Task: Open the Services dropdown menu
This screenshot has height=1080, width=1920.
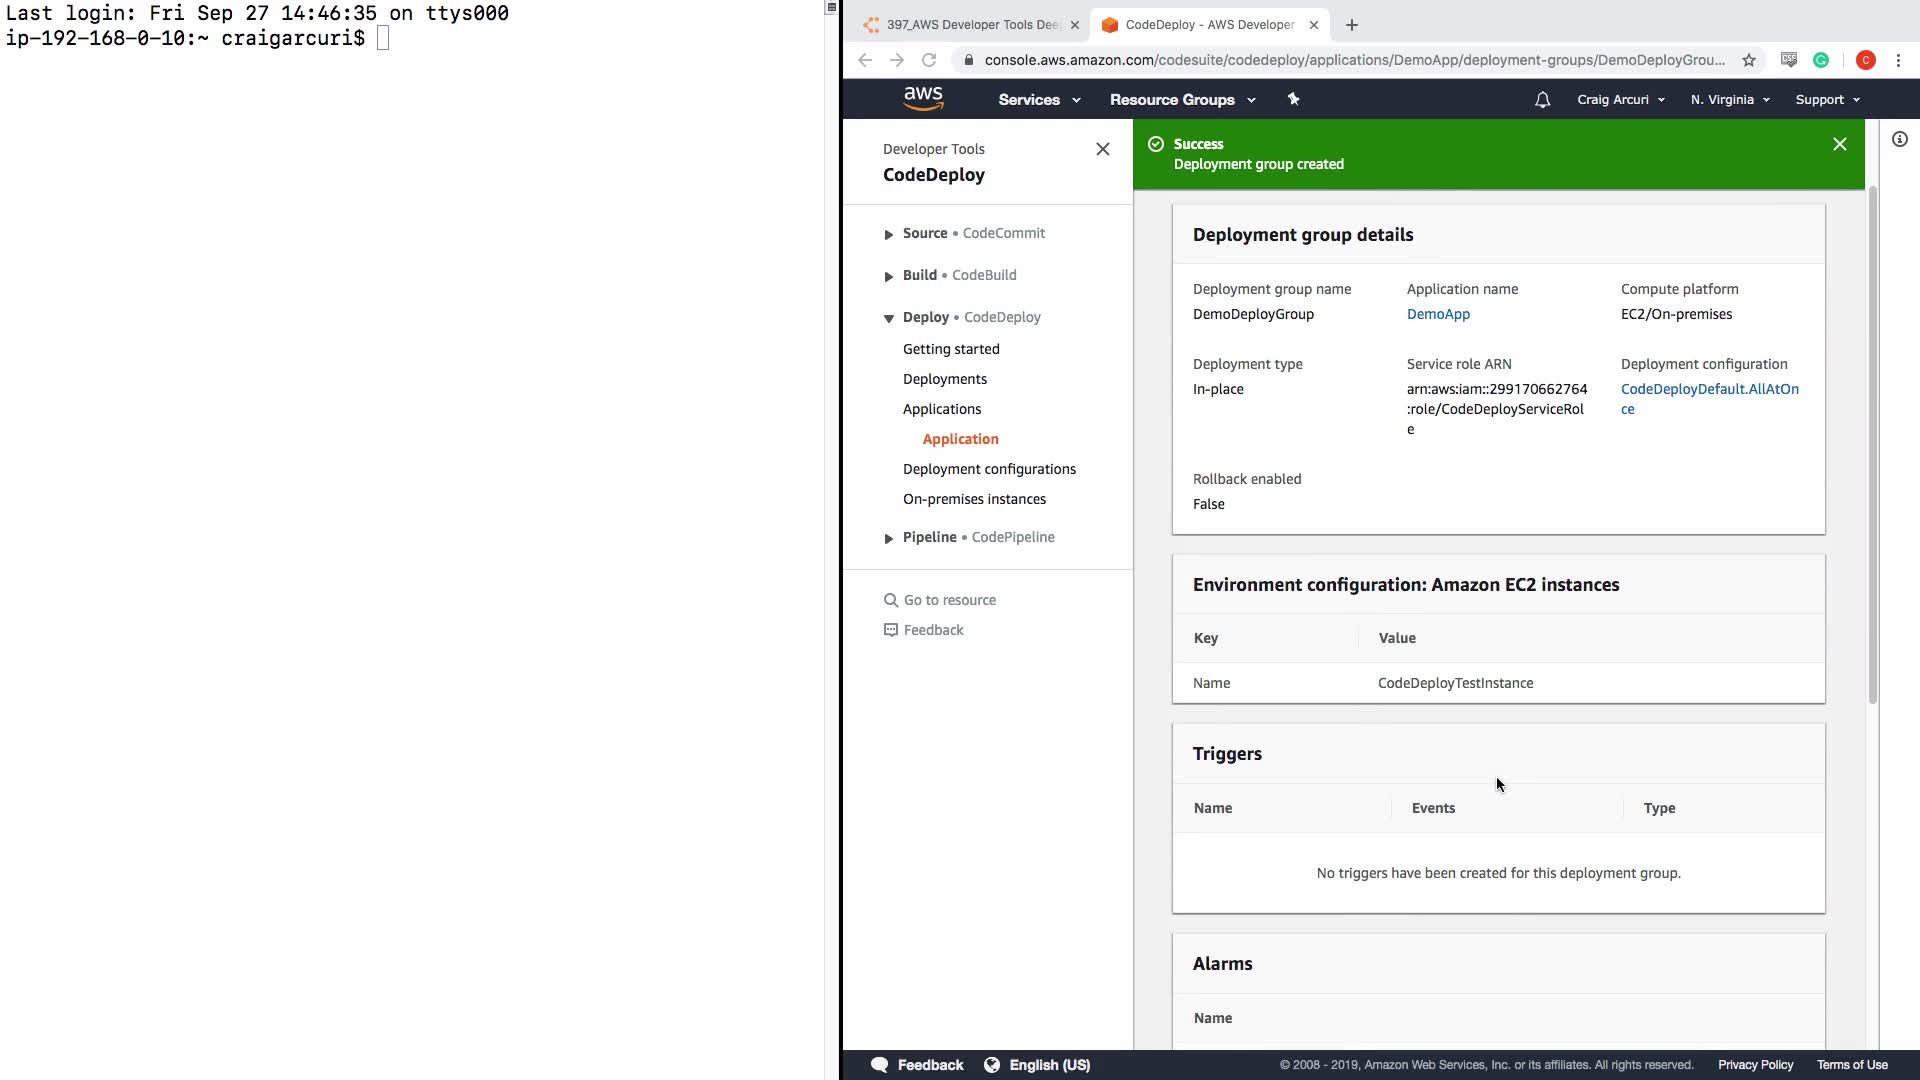Action: point(1039,100)
